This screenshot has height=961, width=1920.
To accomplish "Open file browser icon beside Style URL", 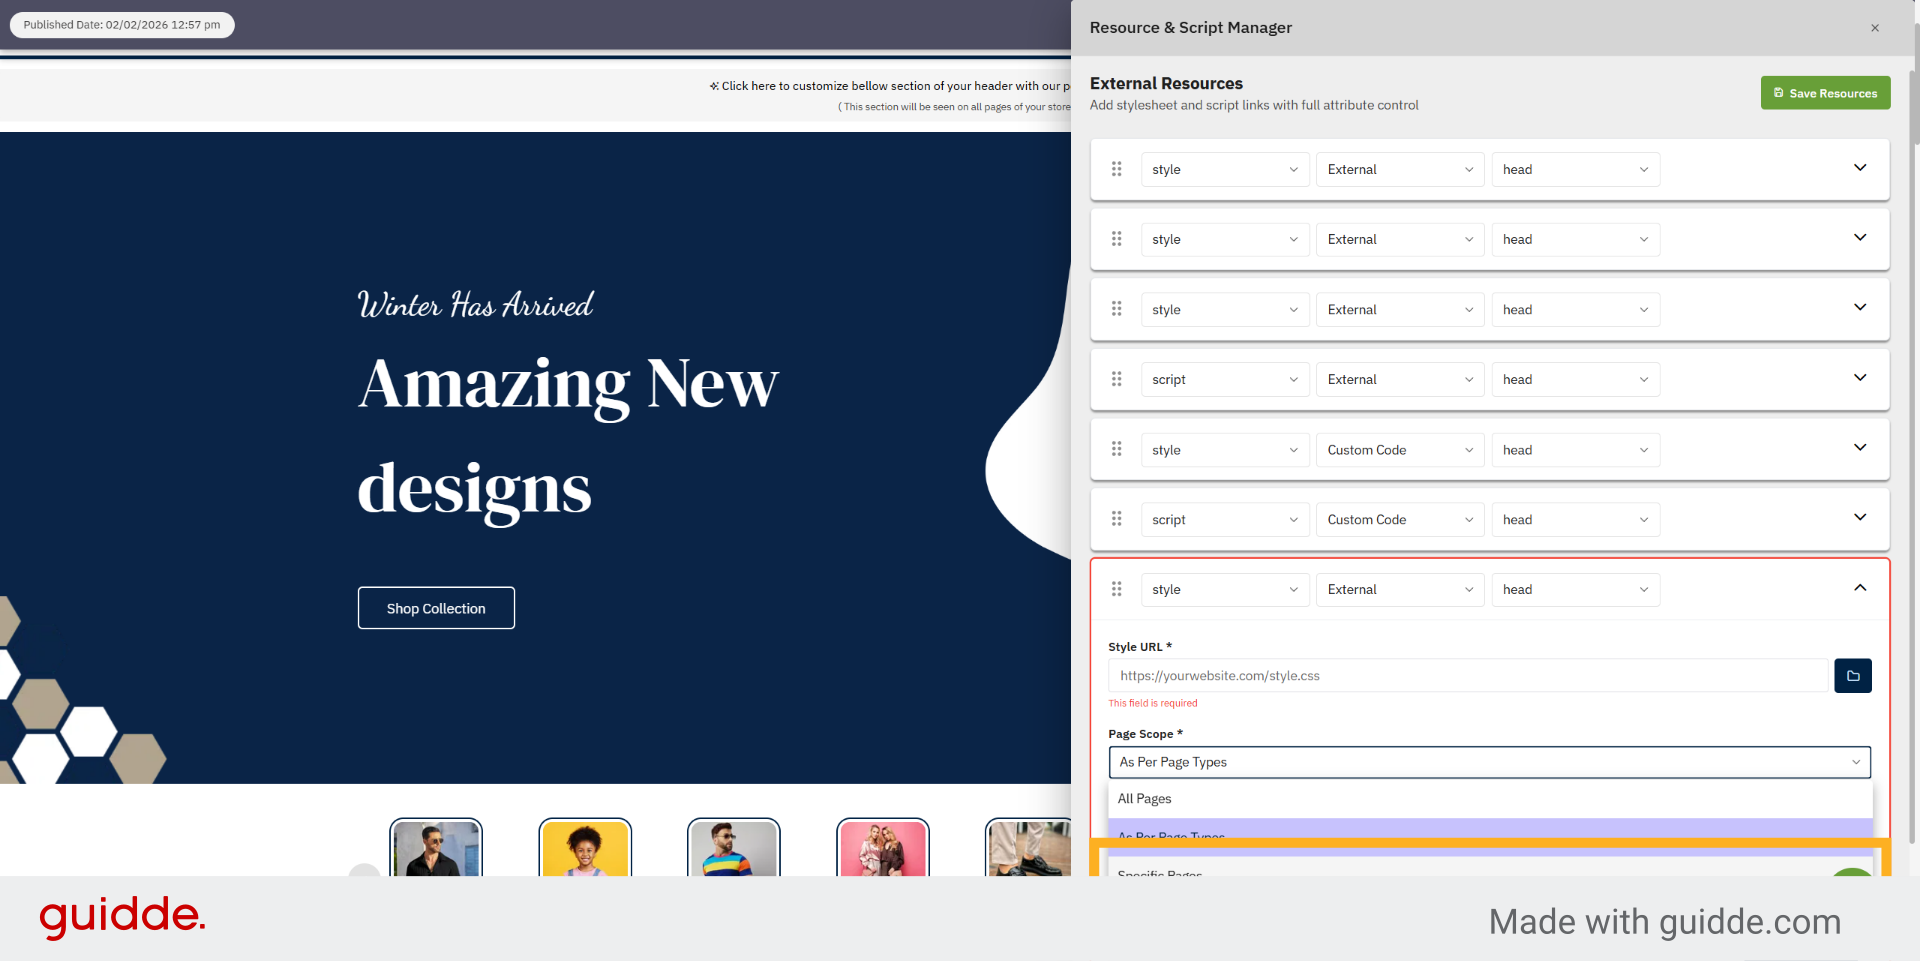I will (x=1853, y=676).
